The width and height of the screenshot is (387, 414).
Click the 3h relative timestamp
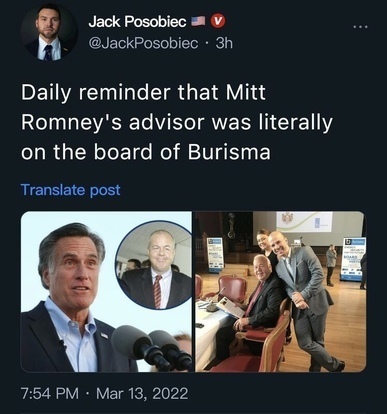tap(224, 43)
